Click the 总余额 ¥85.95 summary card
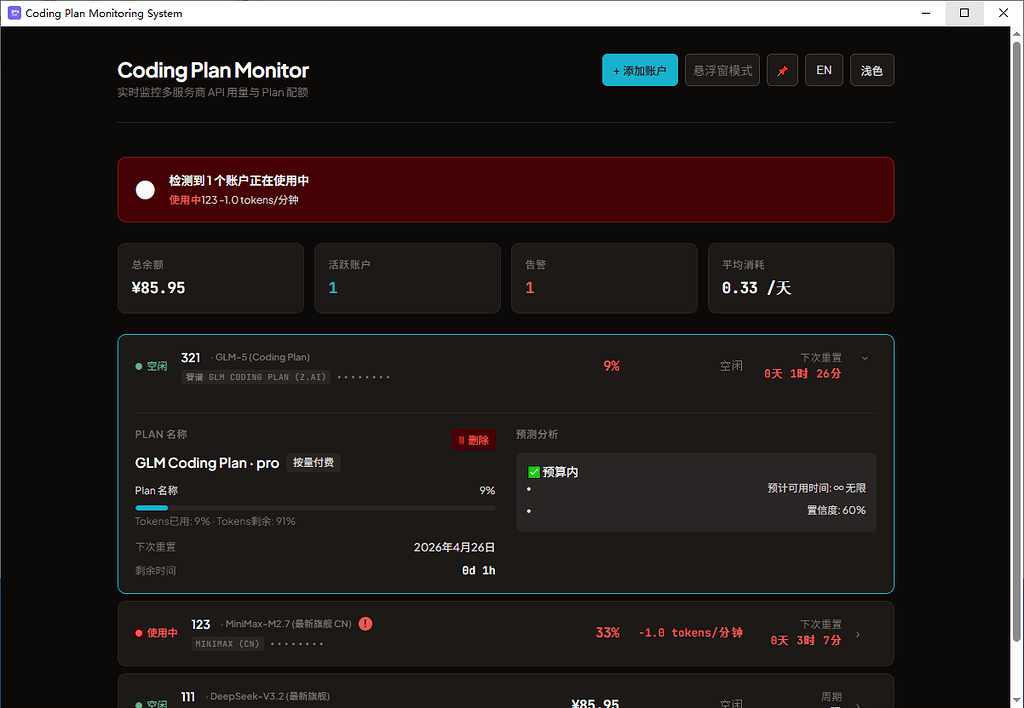1024x708 pixels. coord(210,278)
